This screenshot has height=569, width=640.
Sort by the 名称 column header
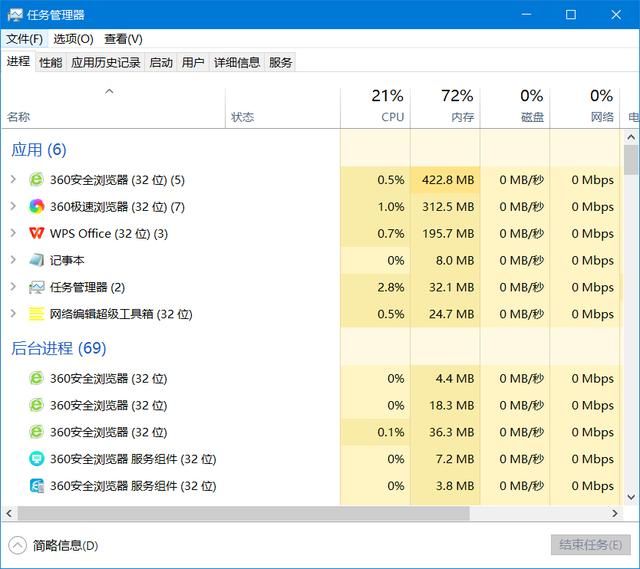coord(113,108)
